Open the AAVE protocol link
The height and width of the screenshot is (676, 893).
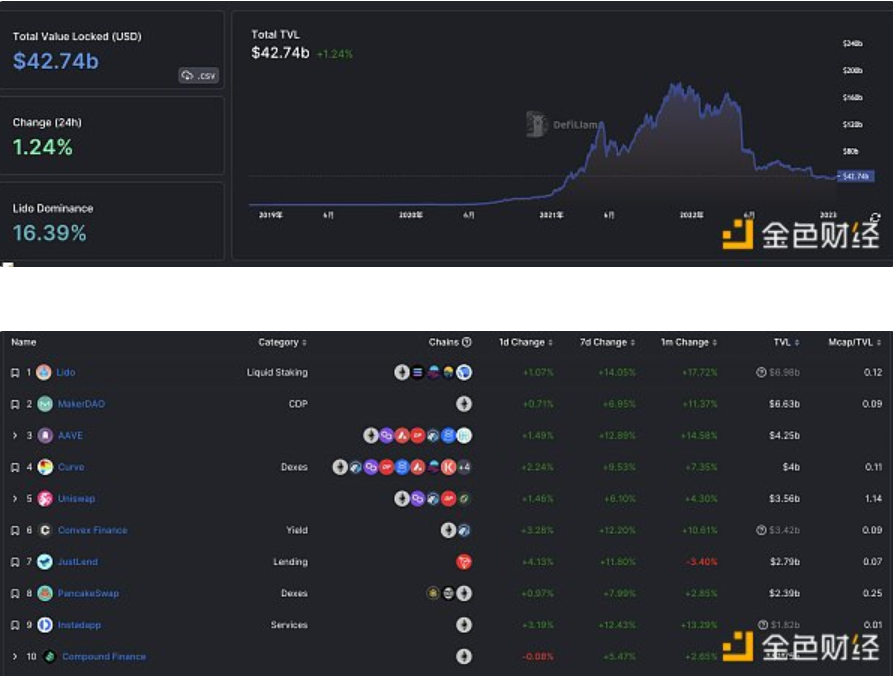tap(71, 436)
